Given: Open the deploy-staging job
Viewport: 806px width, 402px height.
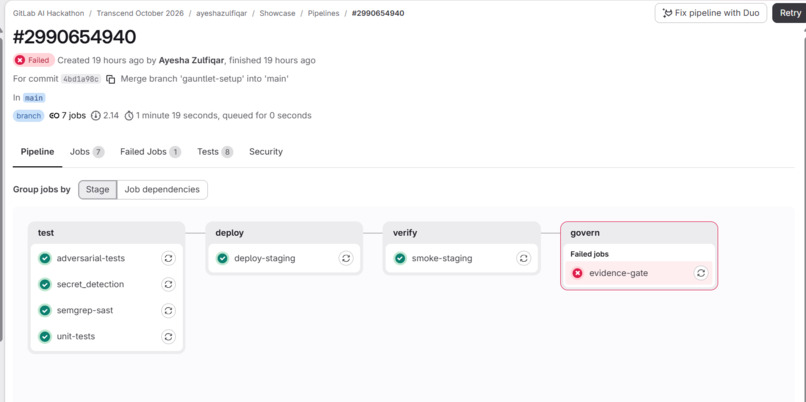Looking at the screenshot, I should coord(265,258).
